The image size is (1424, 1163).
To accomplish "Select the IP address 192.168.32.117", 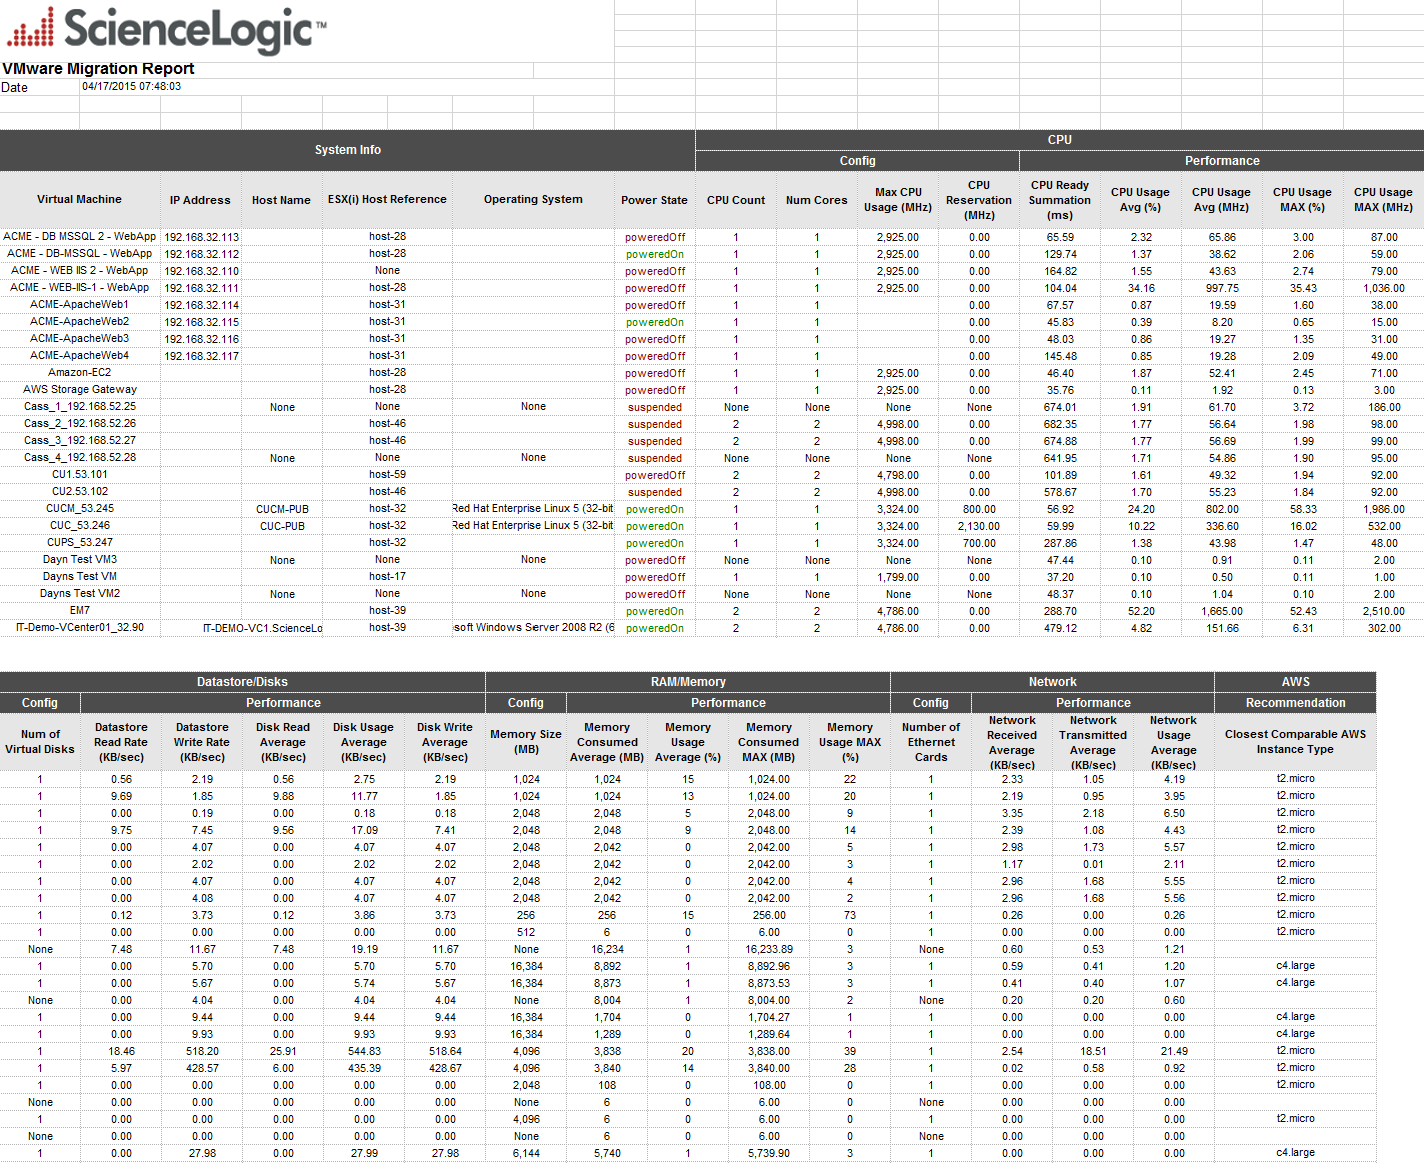I will pos(202,356).
